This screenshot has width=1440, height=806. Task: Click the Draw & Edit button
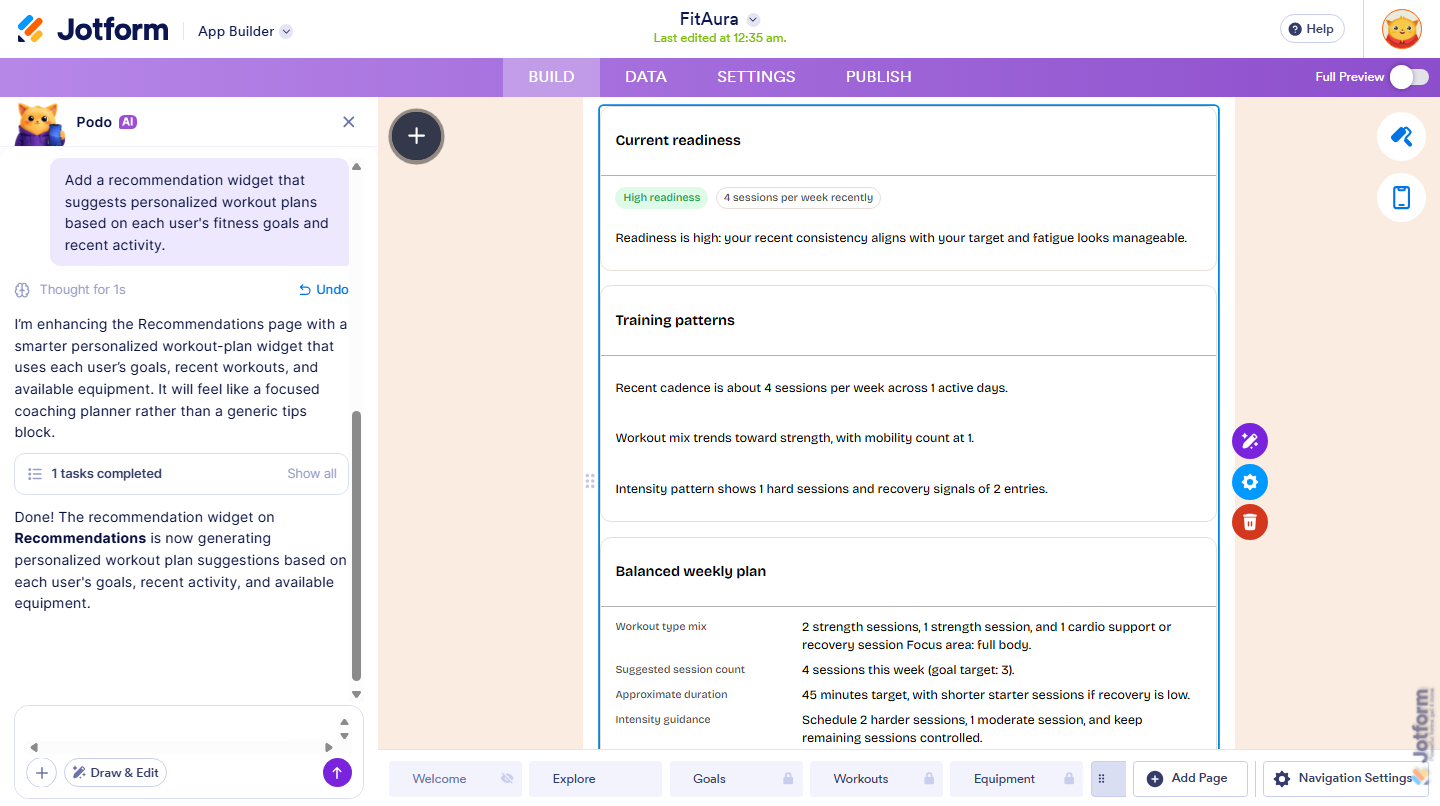tap(115, 773)
